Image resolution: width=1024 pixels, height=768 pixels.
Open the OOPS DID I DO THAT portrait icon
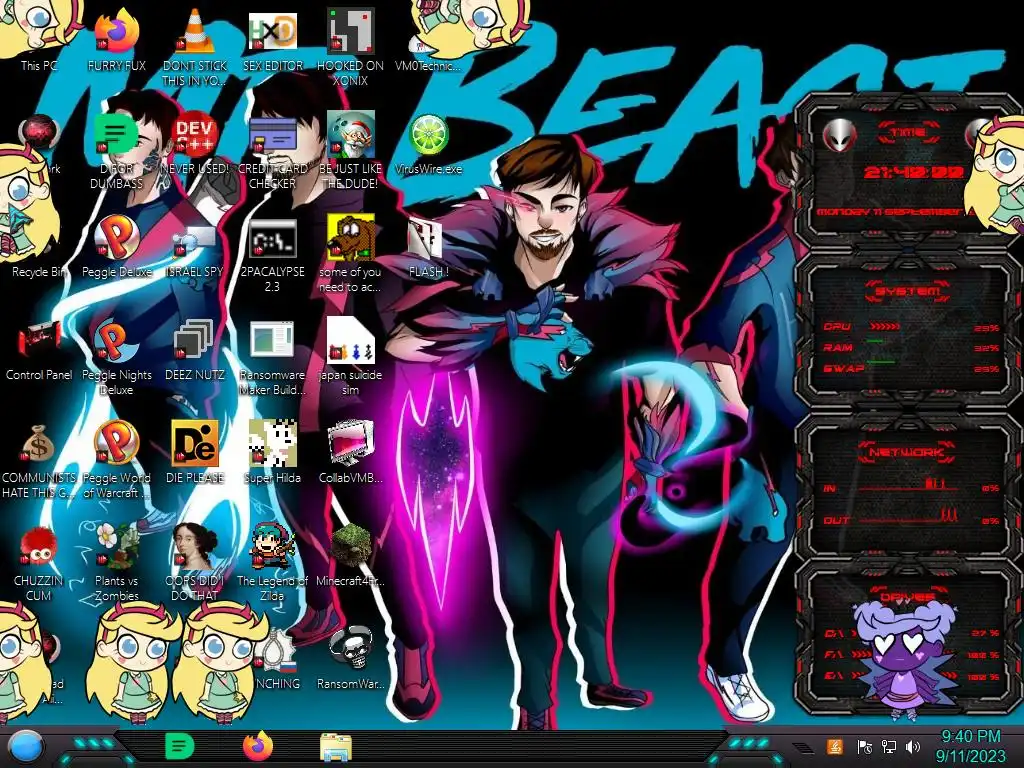(x=195, y=562)
